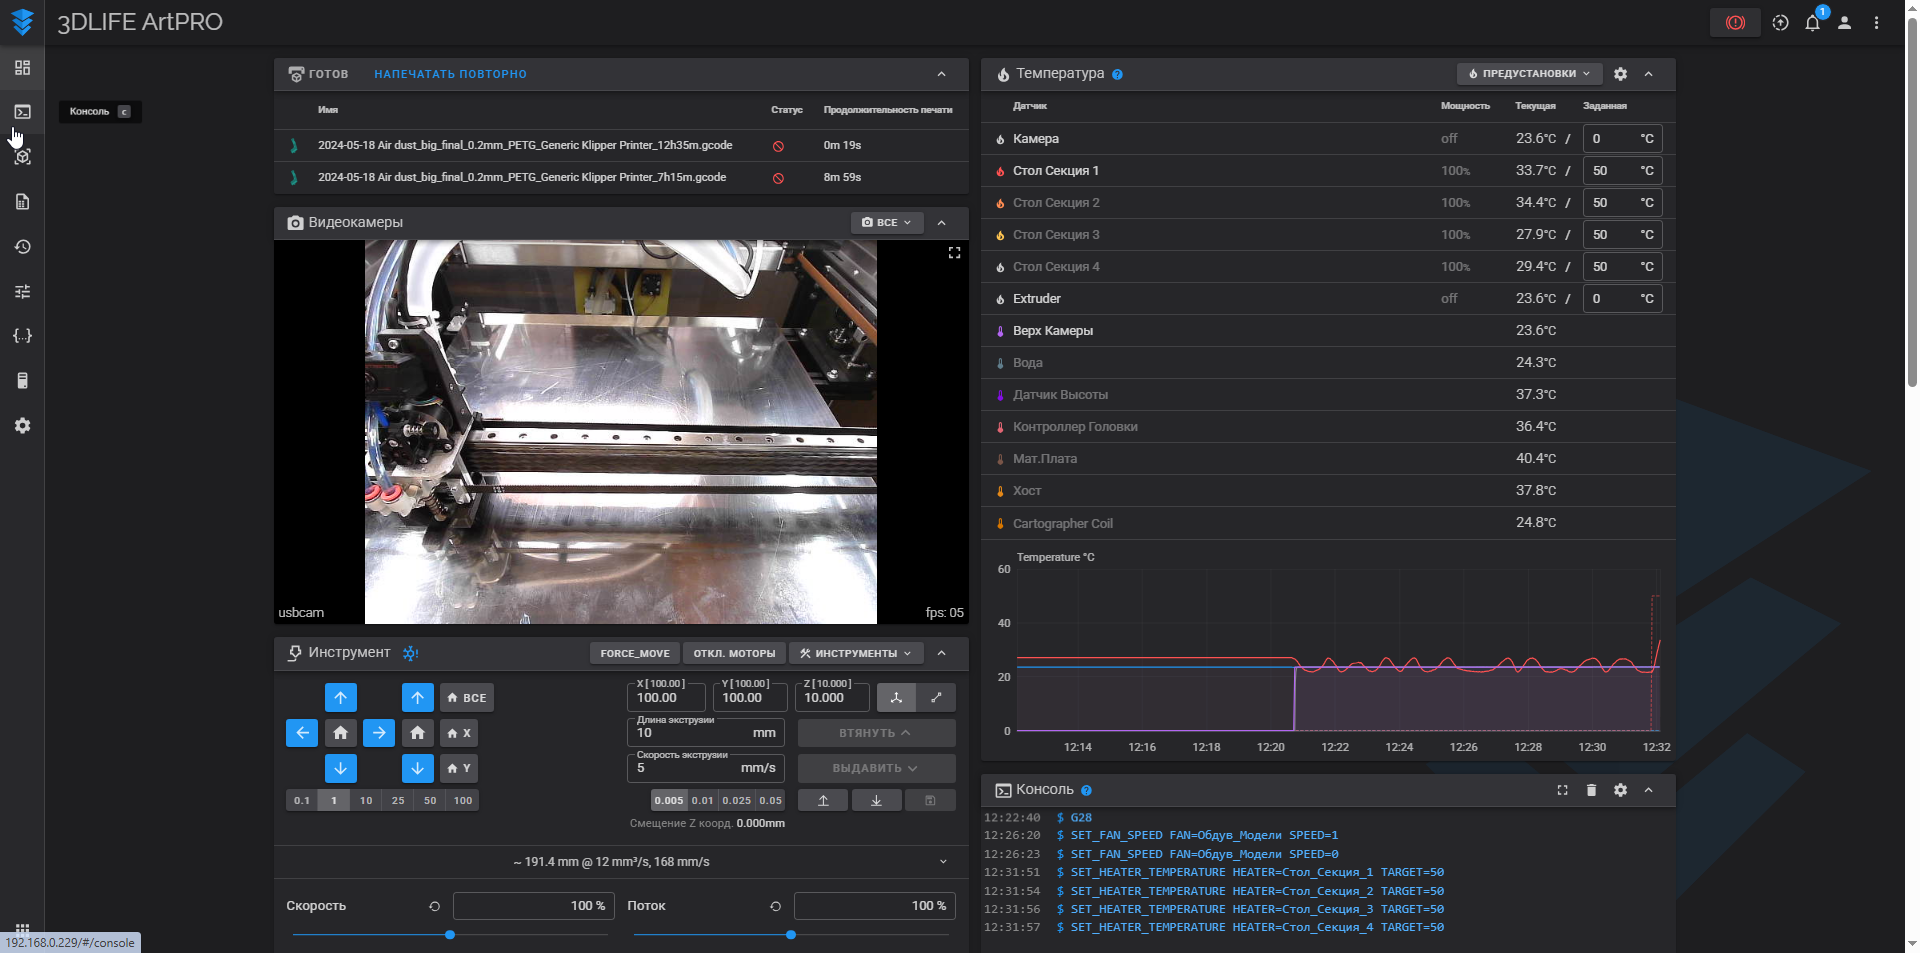Viewport: 1920px width, 953px height.
Task: Select the 0.025 Z offset step
Action: [736, 800]
